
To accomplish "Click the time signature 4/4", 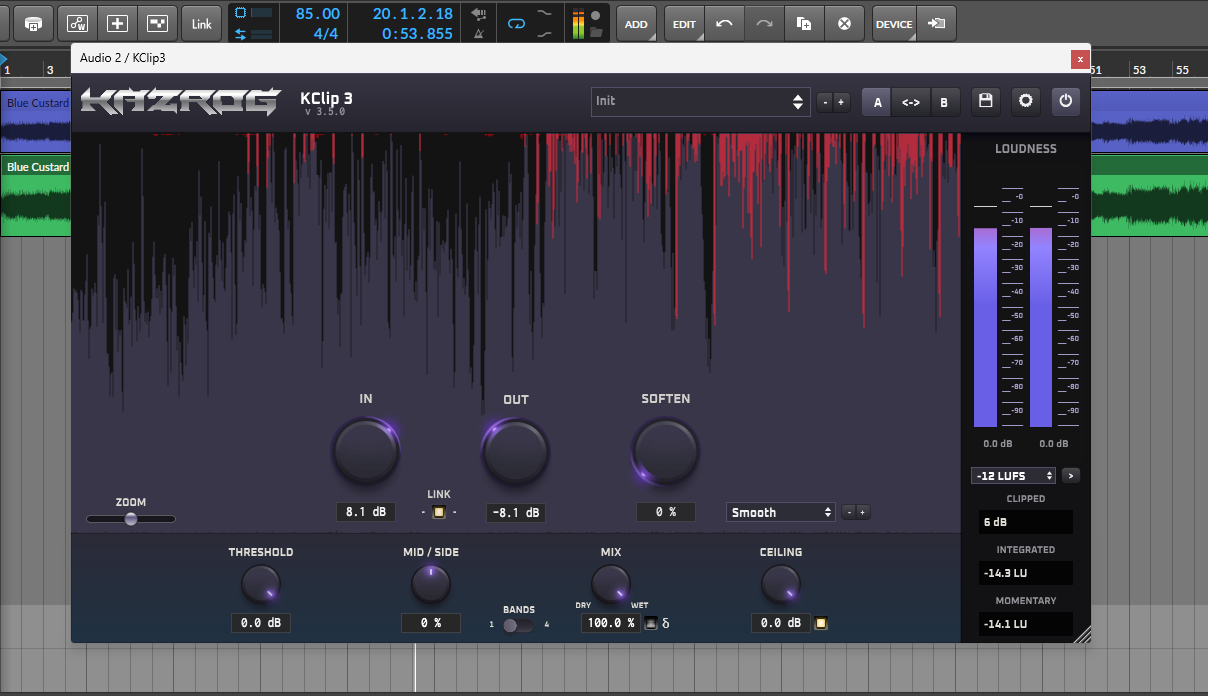I will tap(326, 33).
